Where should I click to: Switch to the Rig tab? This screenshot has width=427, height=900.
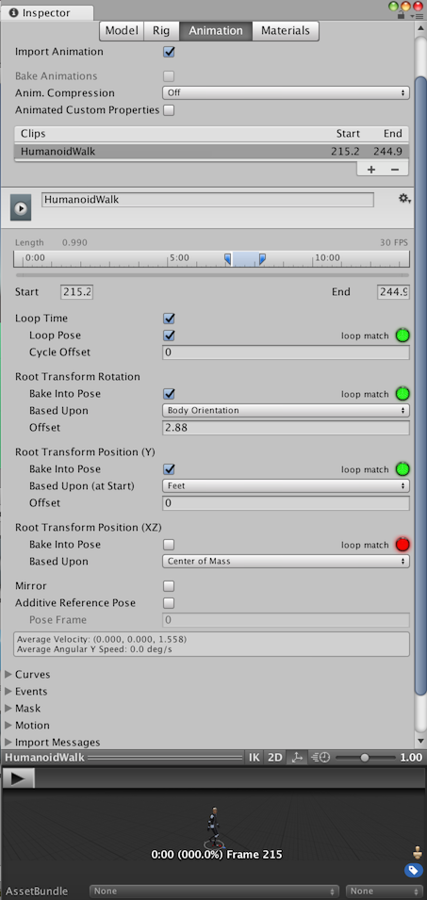pyautogui.click(x=161, y=31)
